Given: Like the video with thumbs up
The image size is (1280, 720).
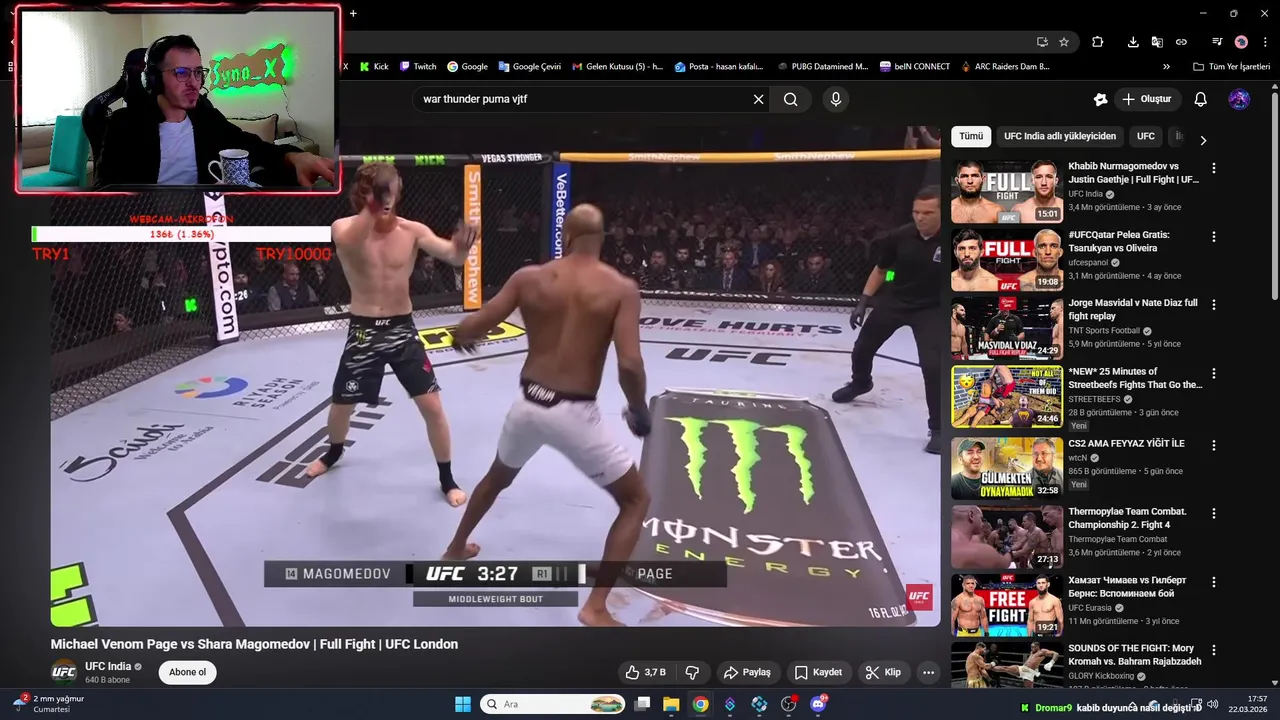Looking at the screenshot, I should click(645, 672).
